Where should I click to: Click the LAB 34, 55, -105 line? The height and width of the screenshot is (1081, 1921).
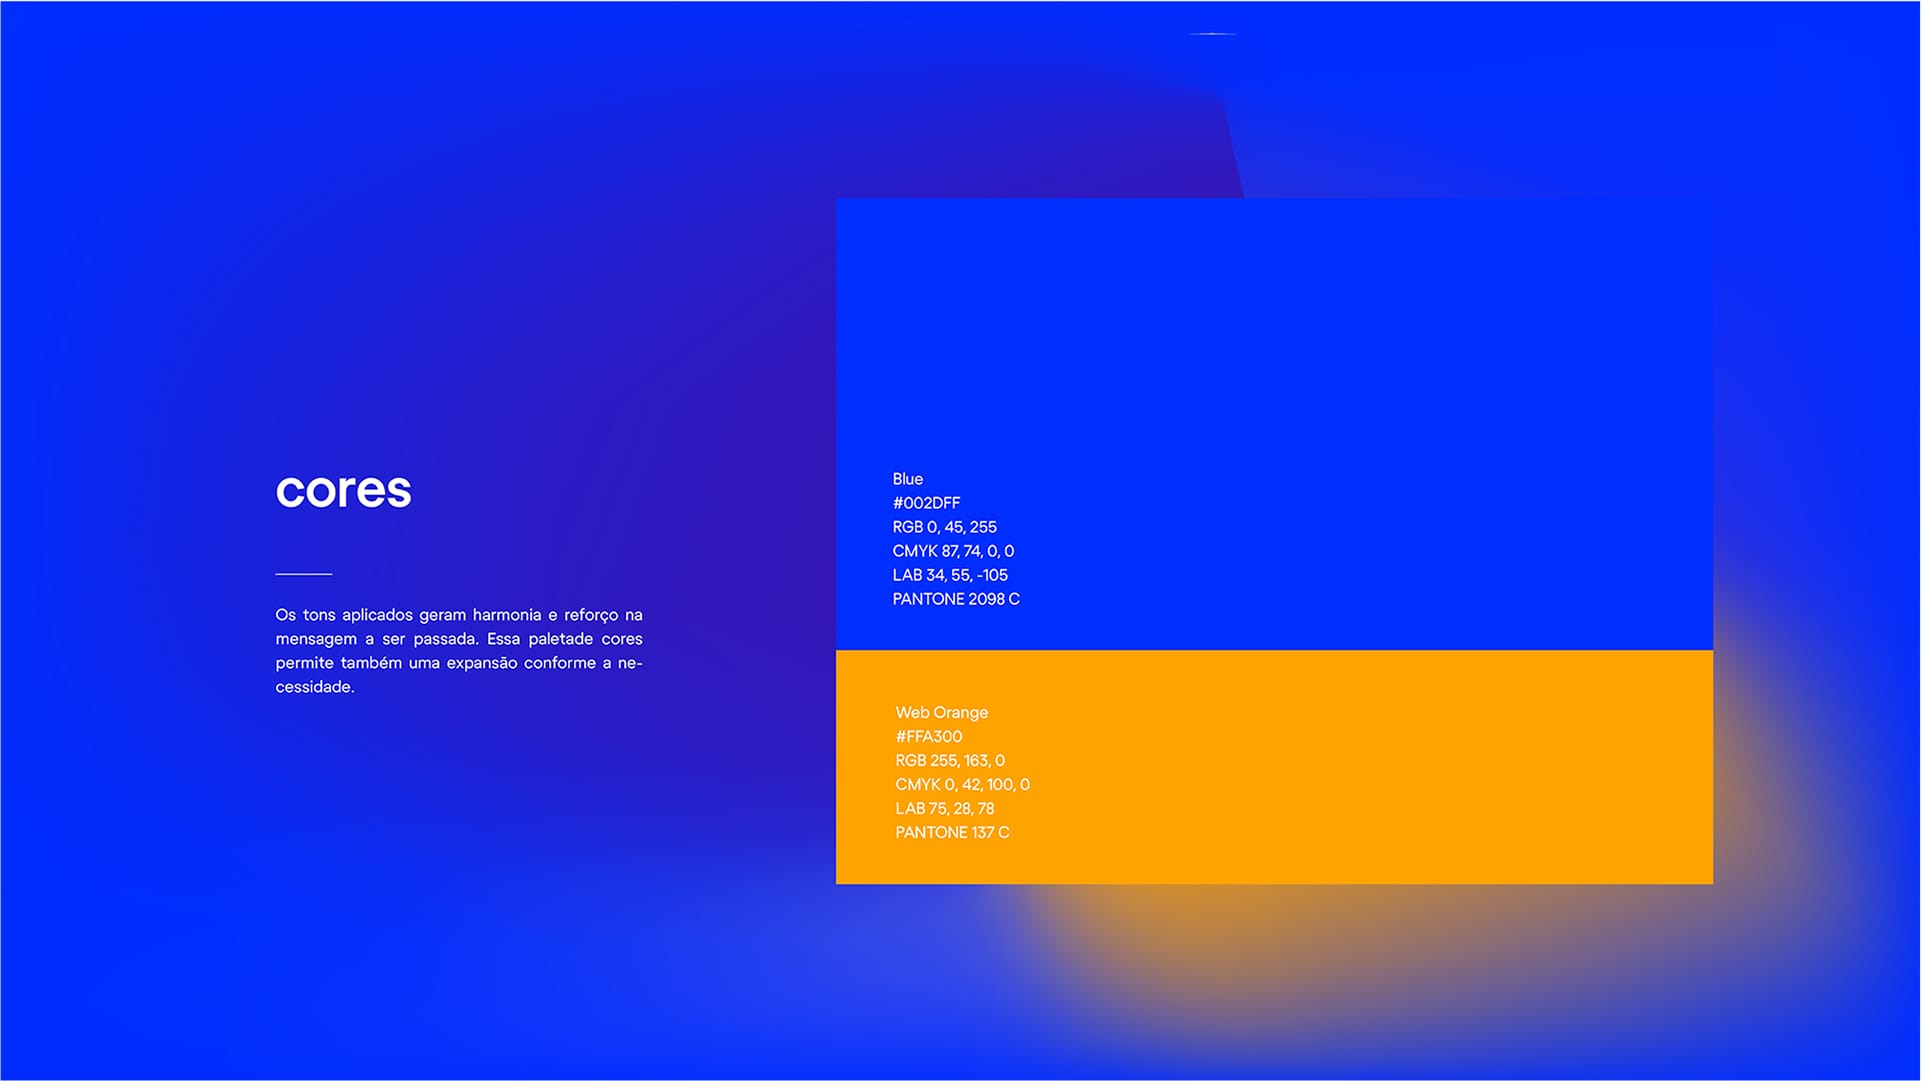point(950,575)
